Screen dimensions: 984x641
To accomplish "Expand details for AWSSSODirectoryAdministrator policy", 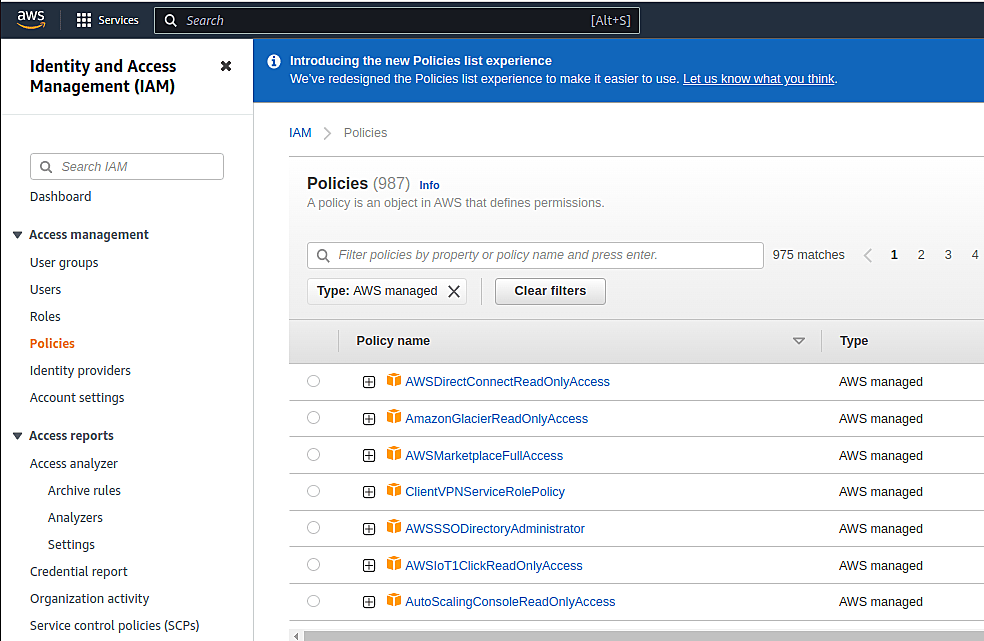I will coord(369,528).
